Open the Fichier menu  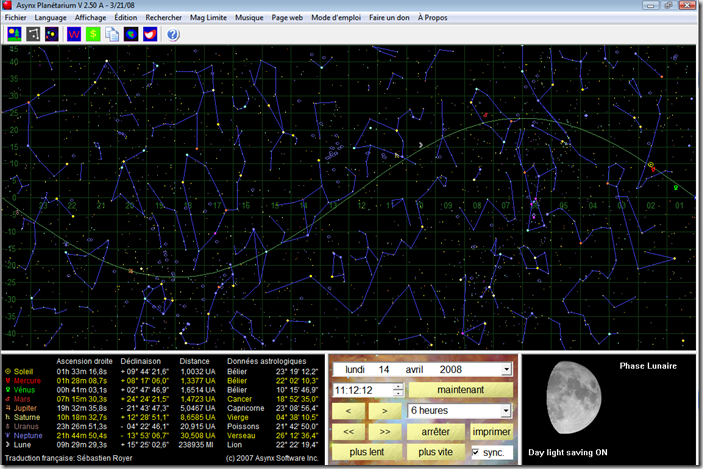click(x=16, y=18)
